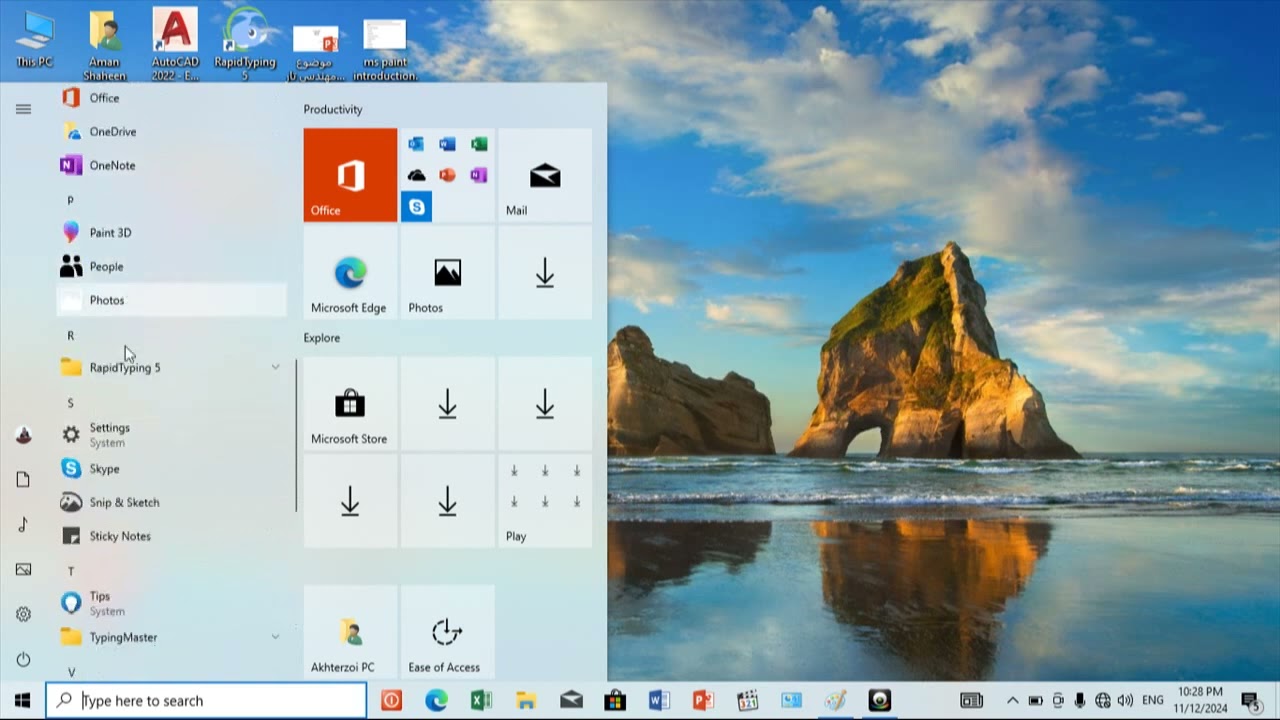Show hidden system tray icons
Screen dimensions: 1280x720
(x=1012, y=701)
